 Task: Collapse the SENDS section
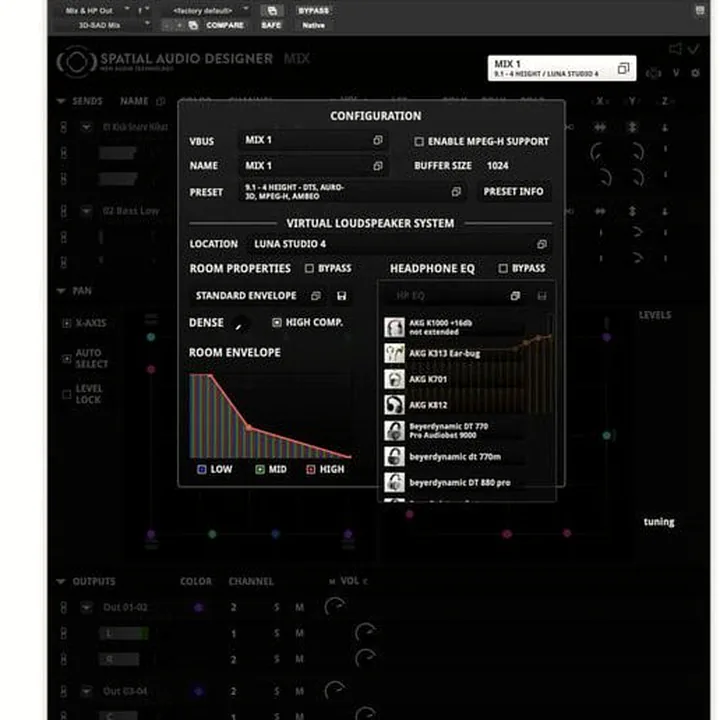61,101
